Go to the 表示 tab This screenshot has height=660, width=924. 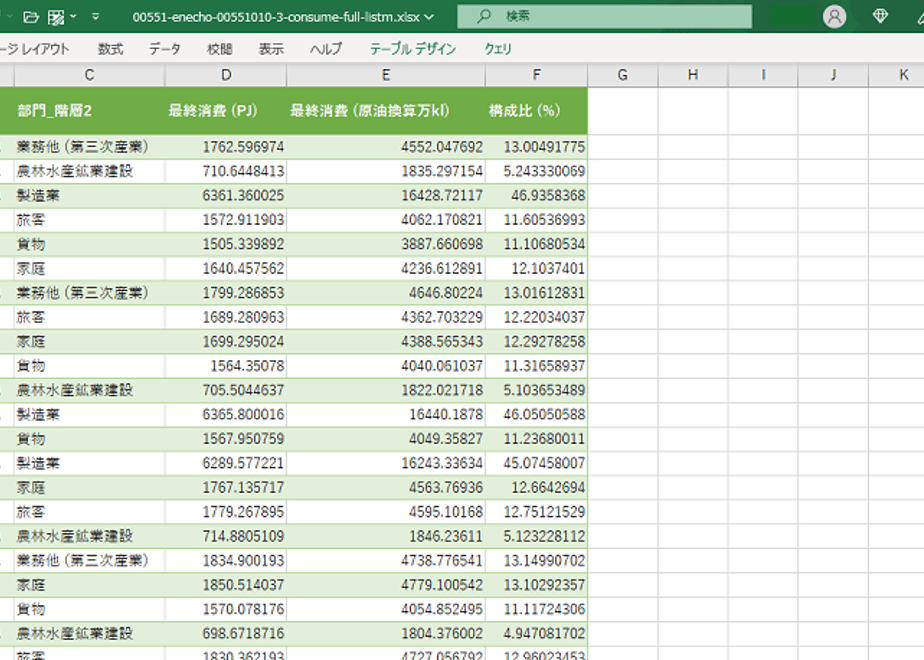coord(271,49)
